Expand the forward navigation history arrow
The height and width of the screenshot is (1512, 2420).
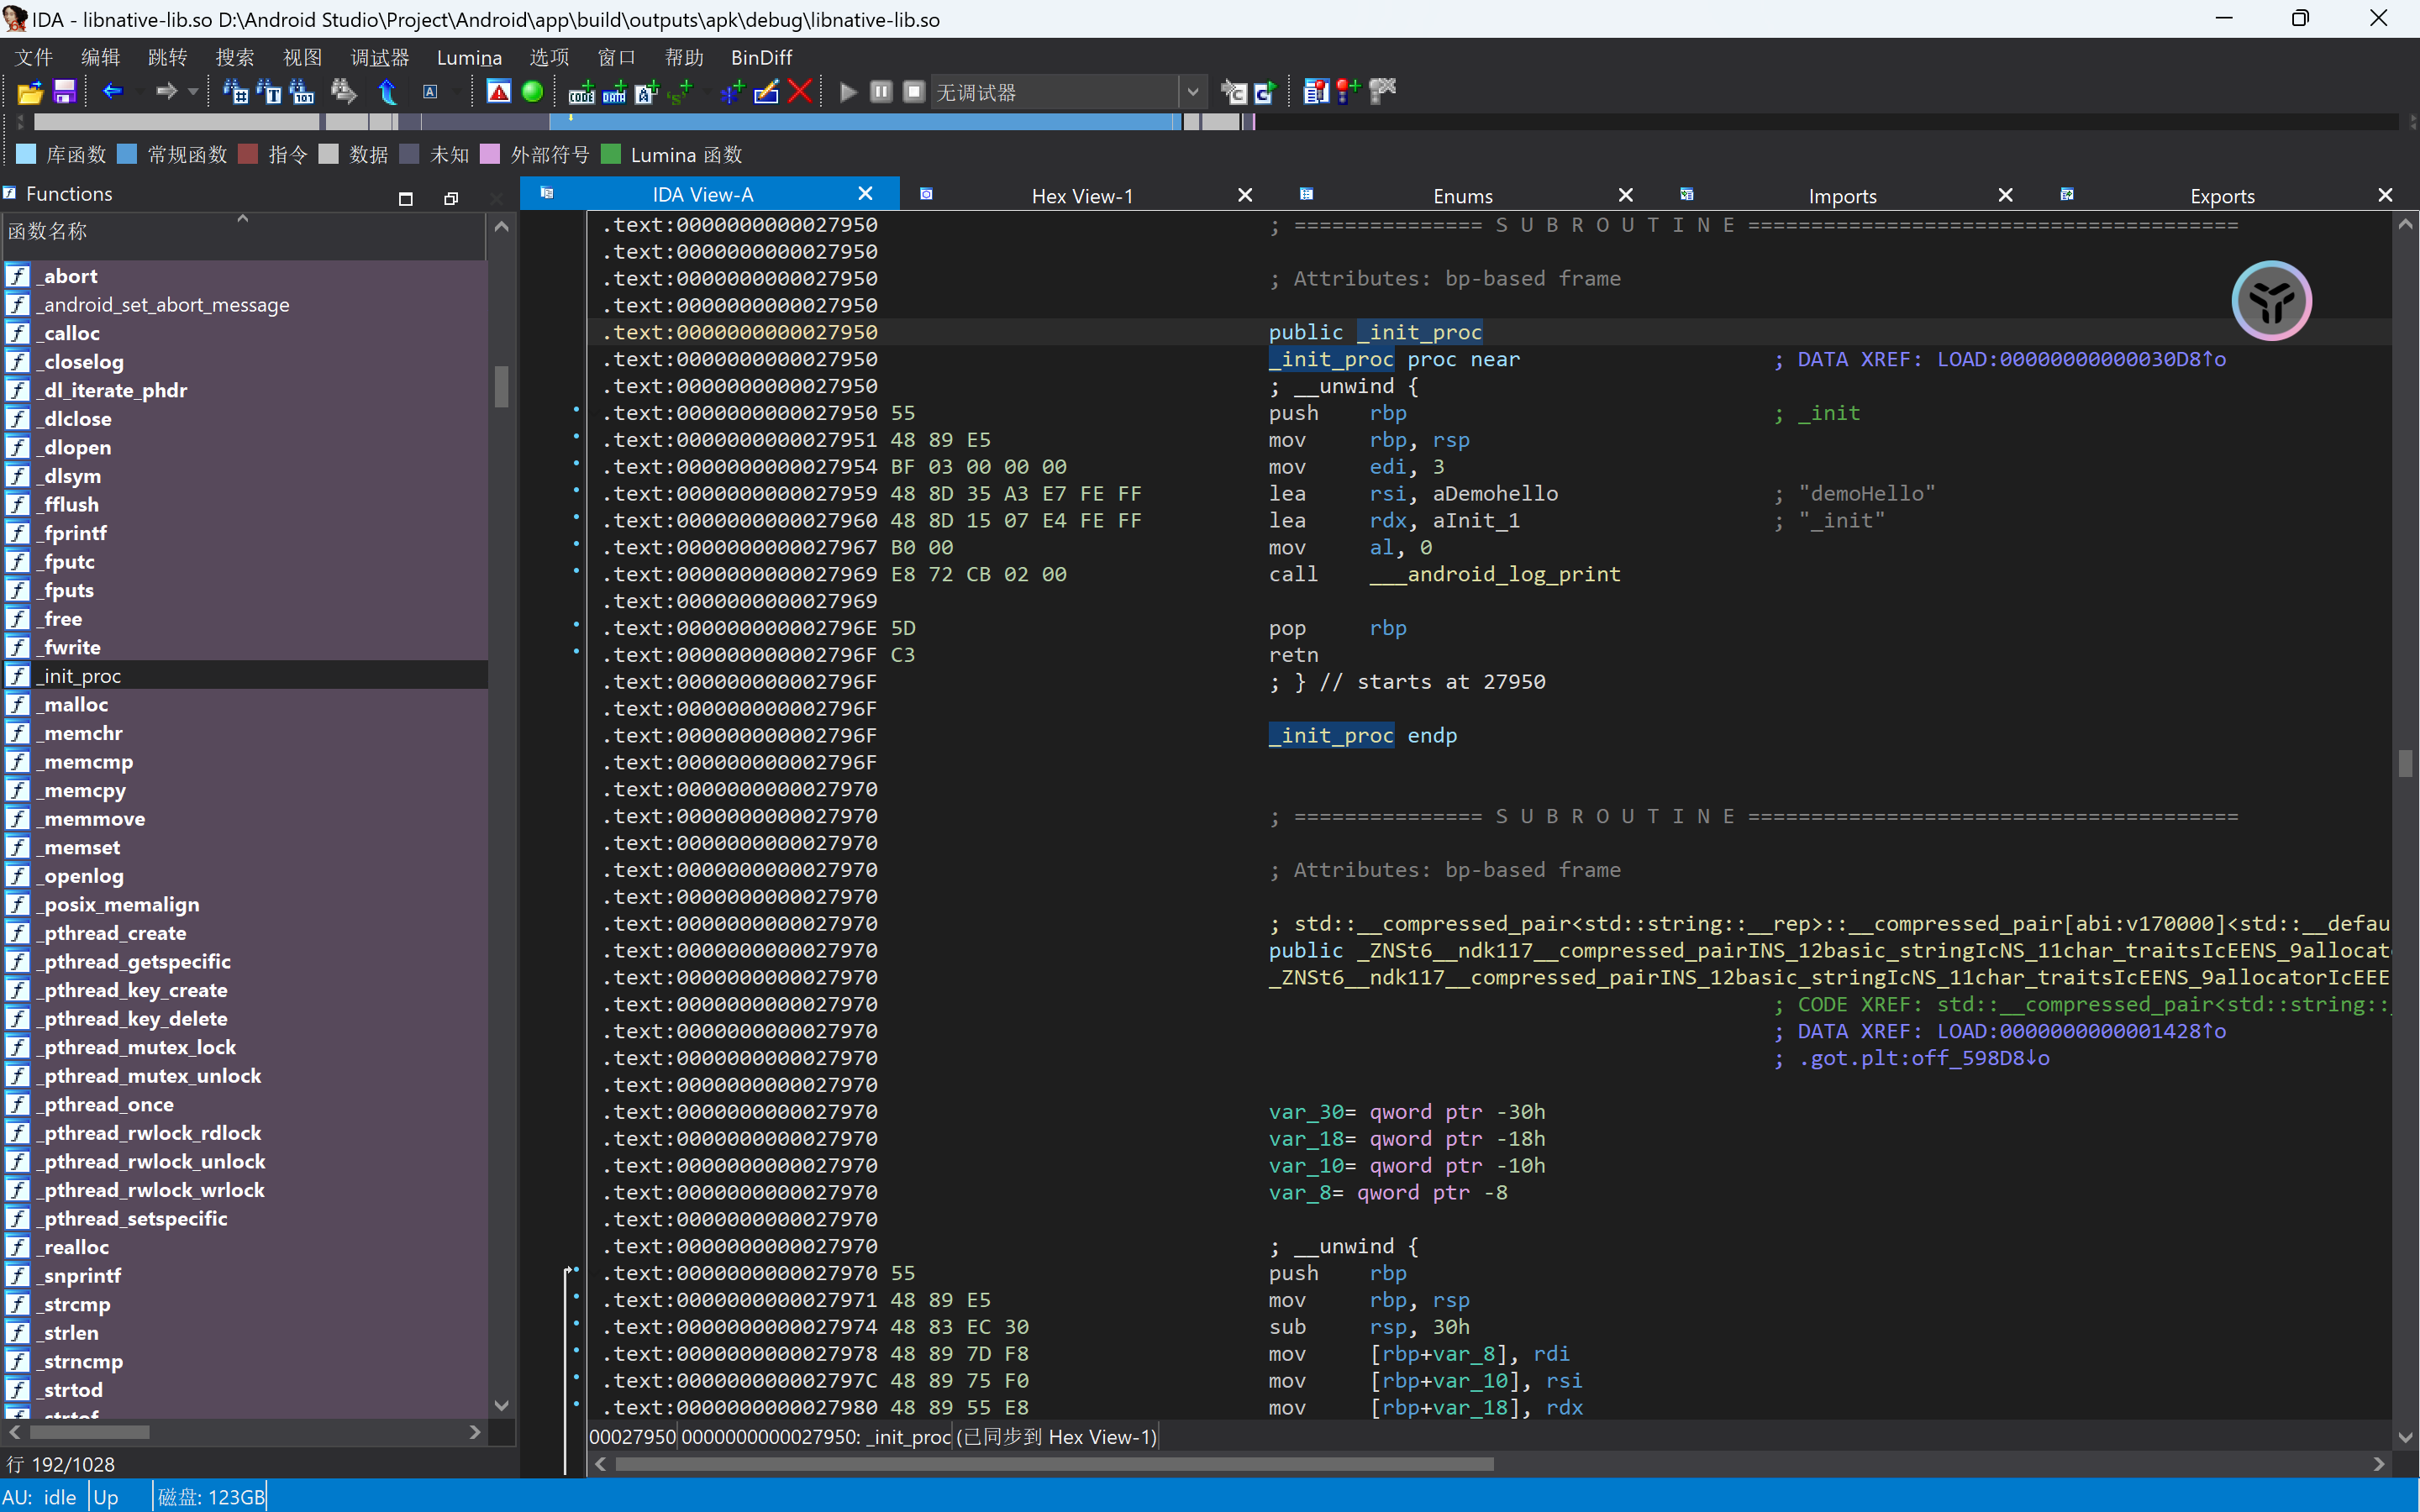(193, 92)
